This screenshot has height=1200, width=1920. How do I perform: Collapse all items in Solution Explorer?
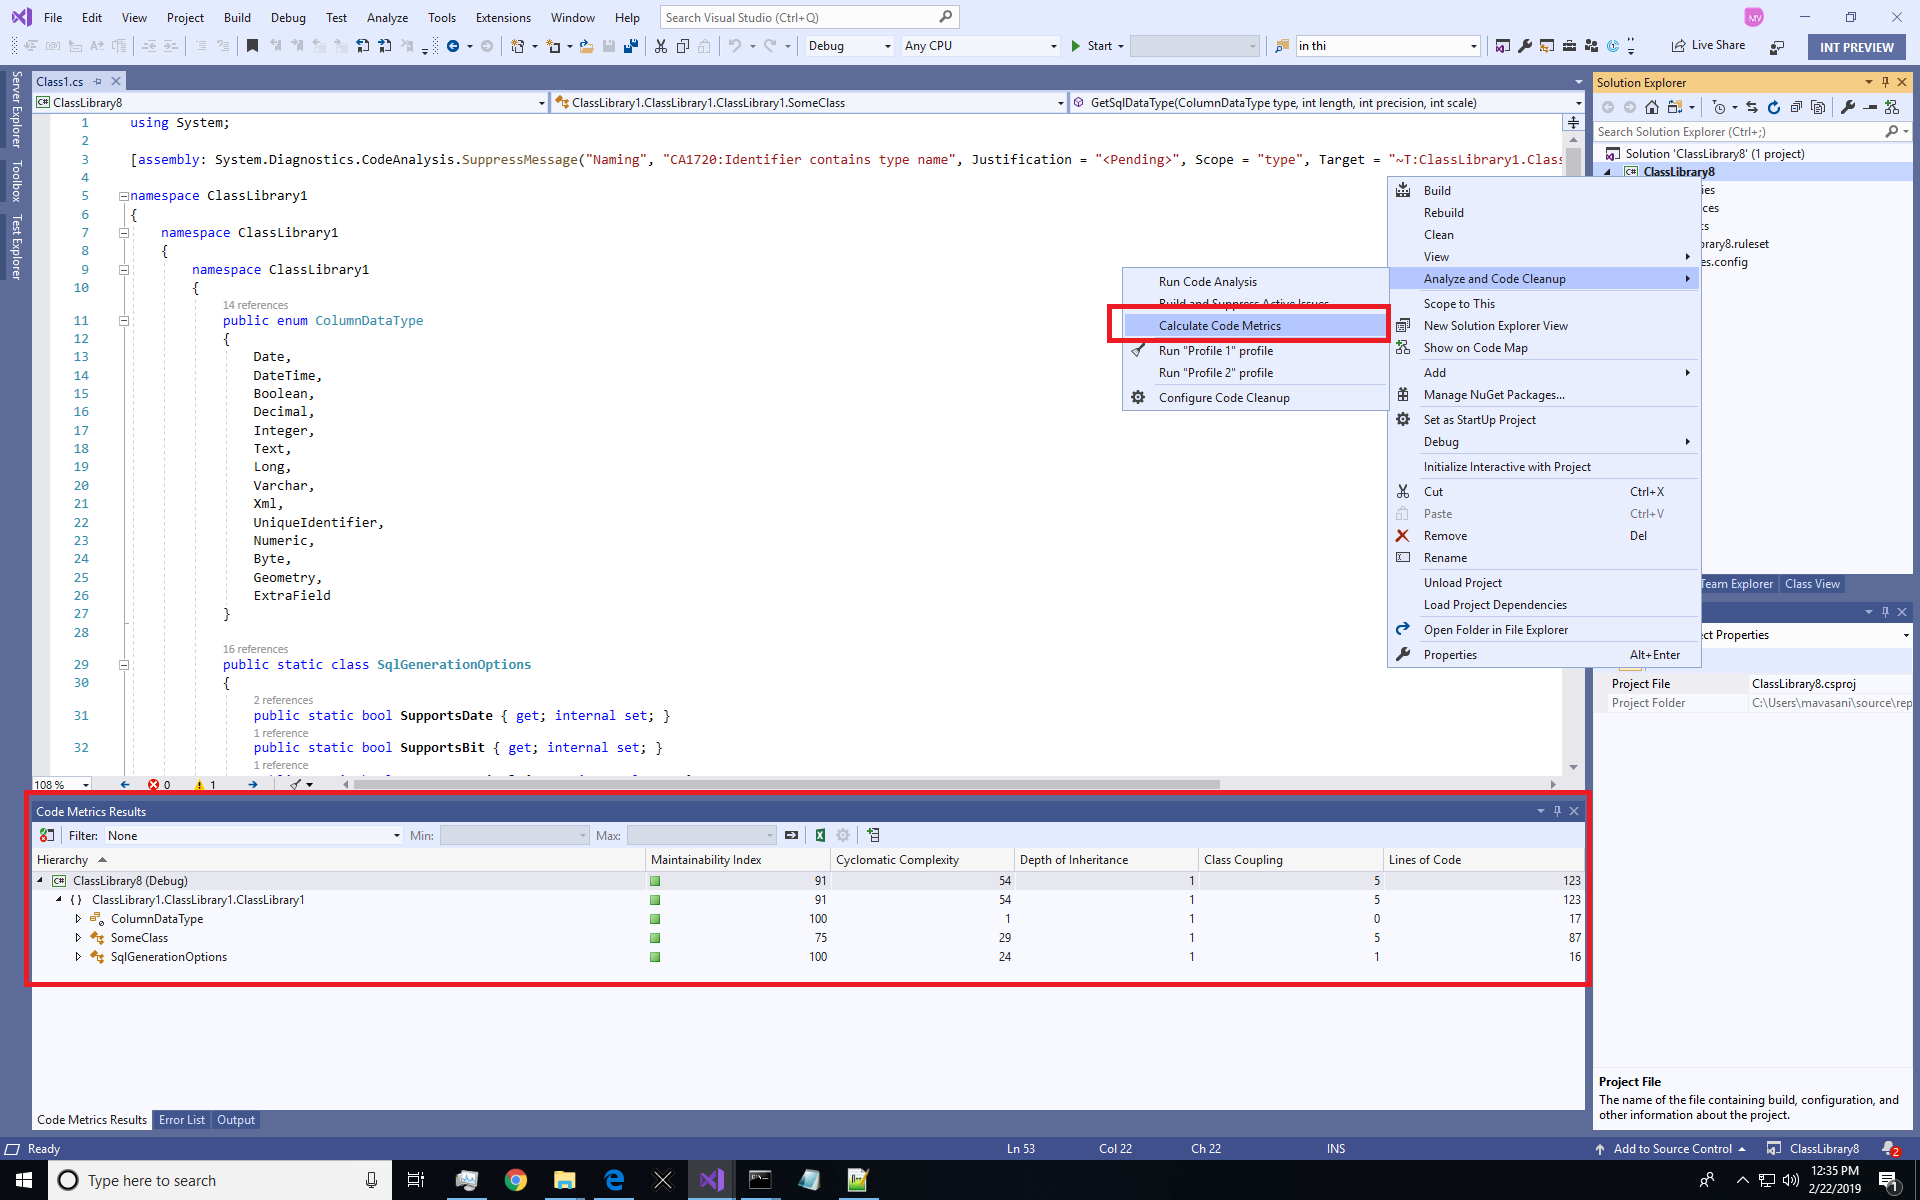[x=1796, y=107]
